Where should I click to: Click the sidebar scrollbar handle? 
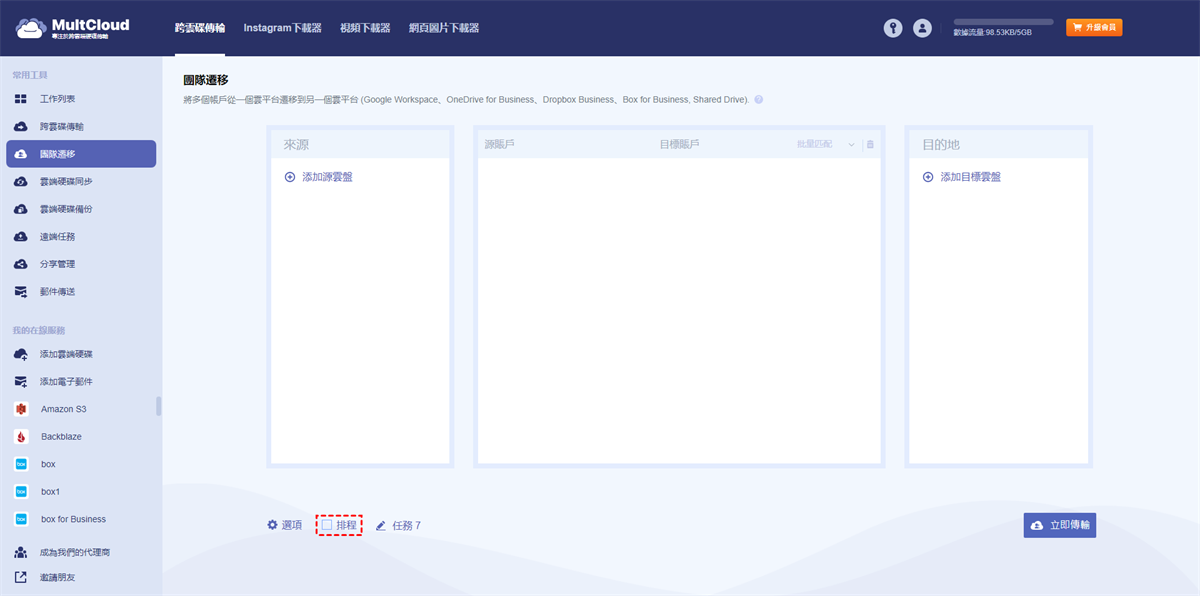[x=159, y=406]
